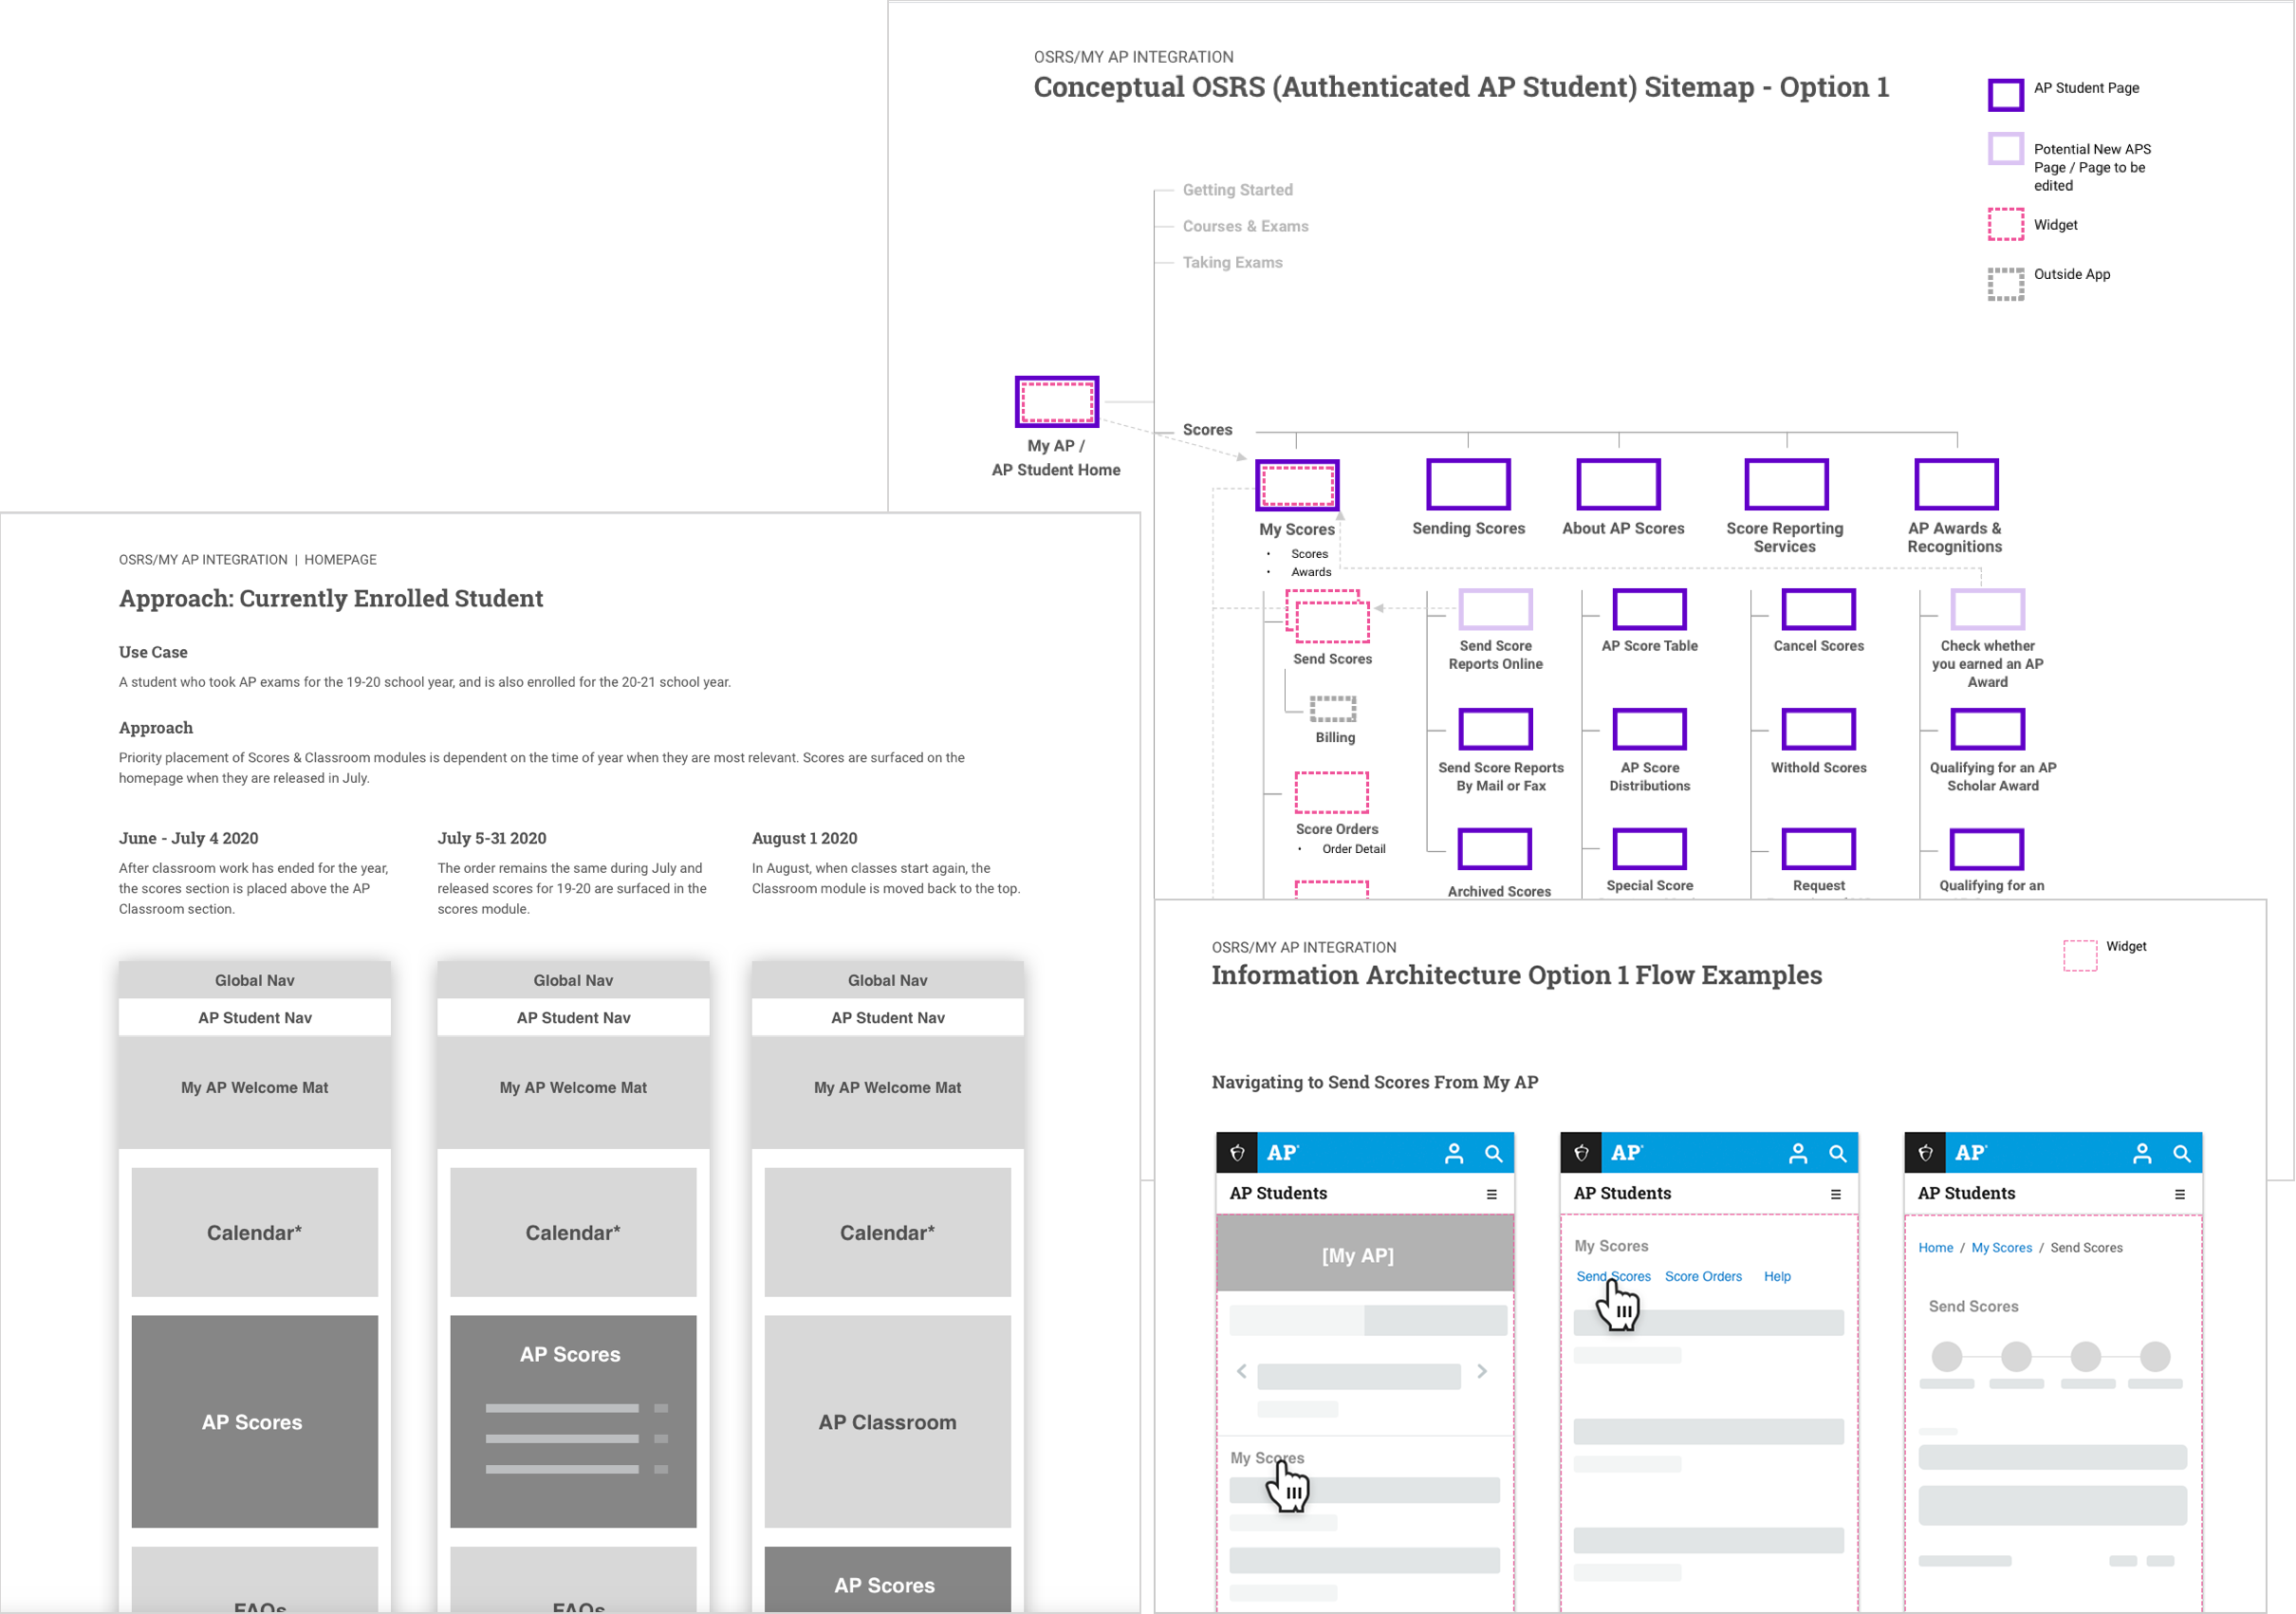
Task: Select the My Scores widget box in sitemap
Action: pyautogui.click(x=1296, y=486)
